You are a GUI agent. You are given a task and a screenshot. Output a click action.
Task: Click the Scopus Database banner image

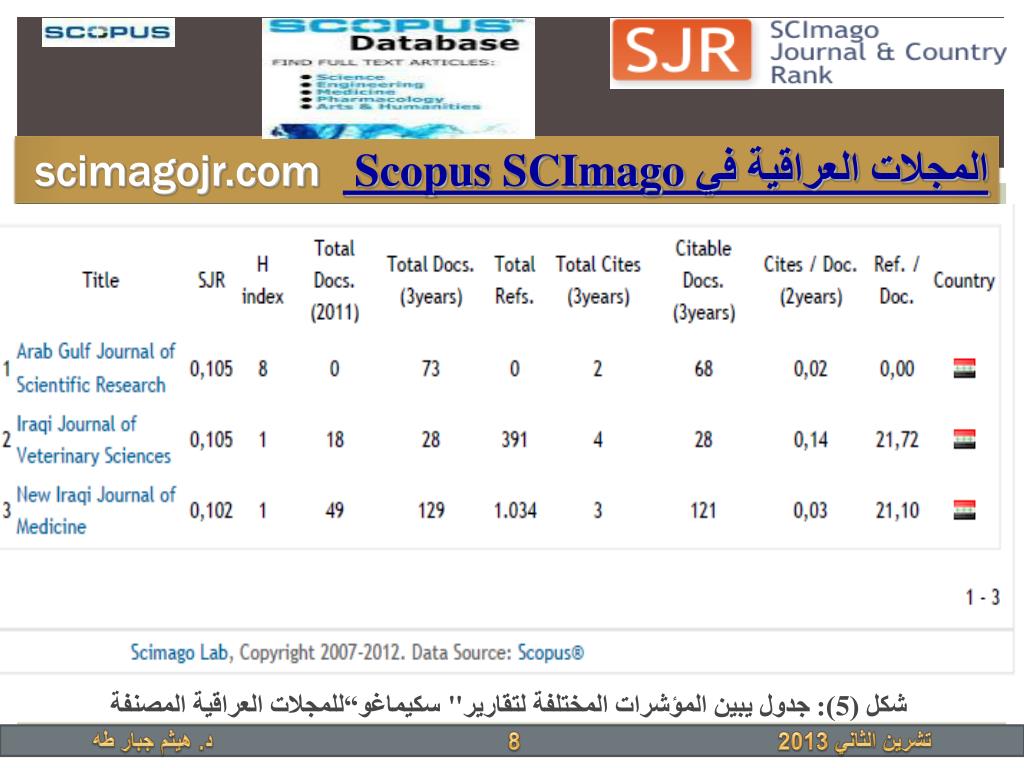point(398,78)
